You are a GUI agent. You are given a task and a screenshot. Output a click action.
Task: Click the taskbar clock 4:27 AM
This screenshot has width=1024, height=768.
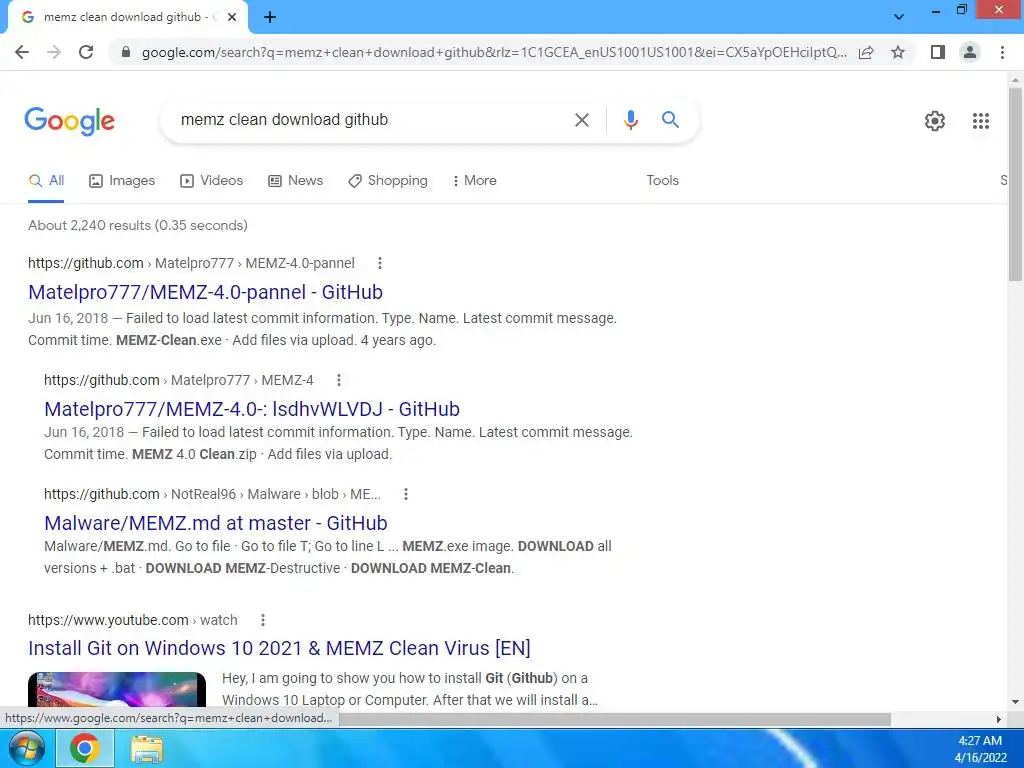[980, 741]
